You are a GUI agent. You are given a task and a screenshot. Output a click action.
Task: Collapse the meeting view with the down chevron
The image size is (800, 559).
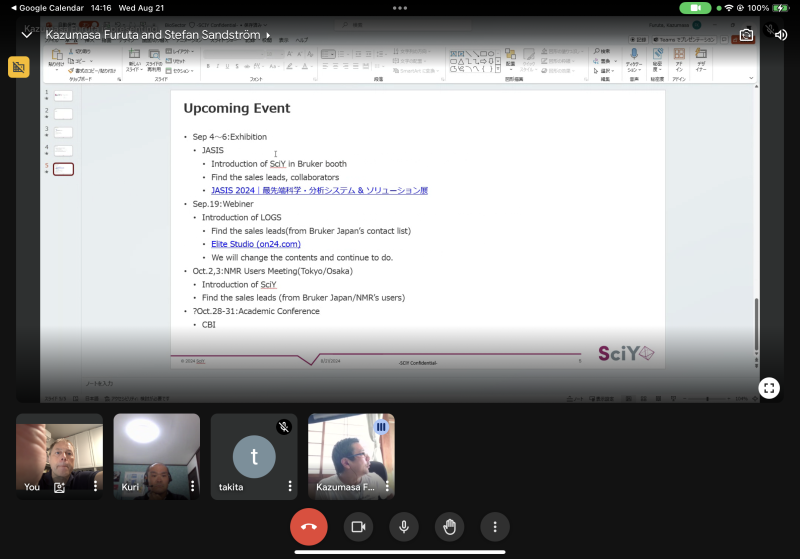(27, 35)
